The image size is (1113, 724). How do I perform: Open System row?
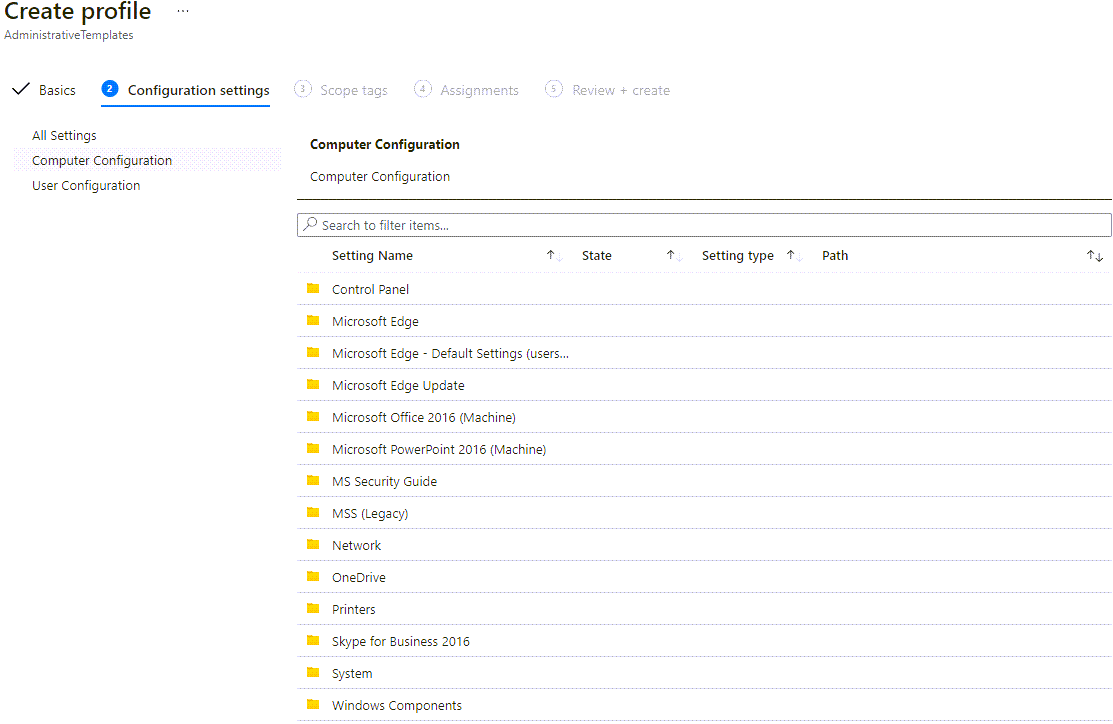pos(704,672)
